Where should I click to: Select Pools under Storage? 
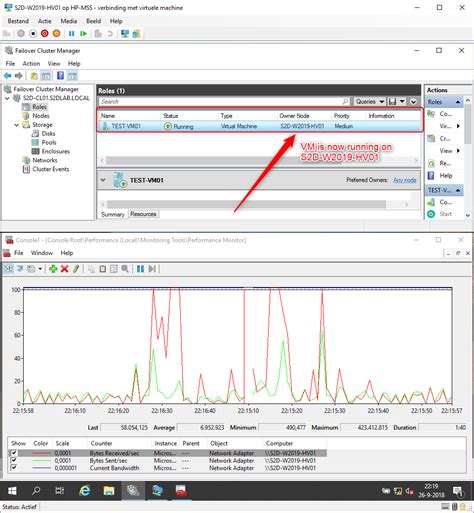pyautogui.click(x=49, y=142)
